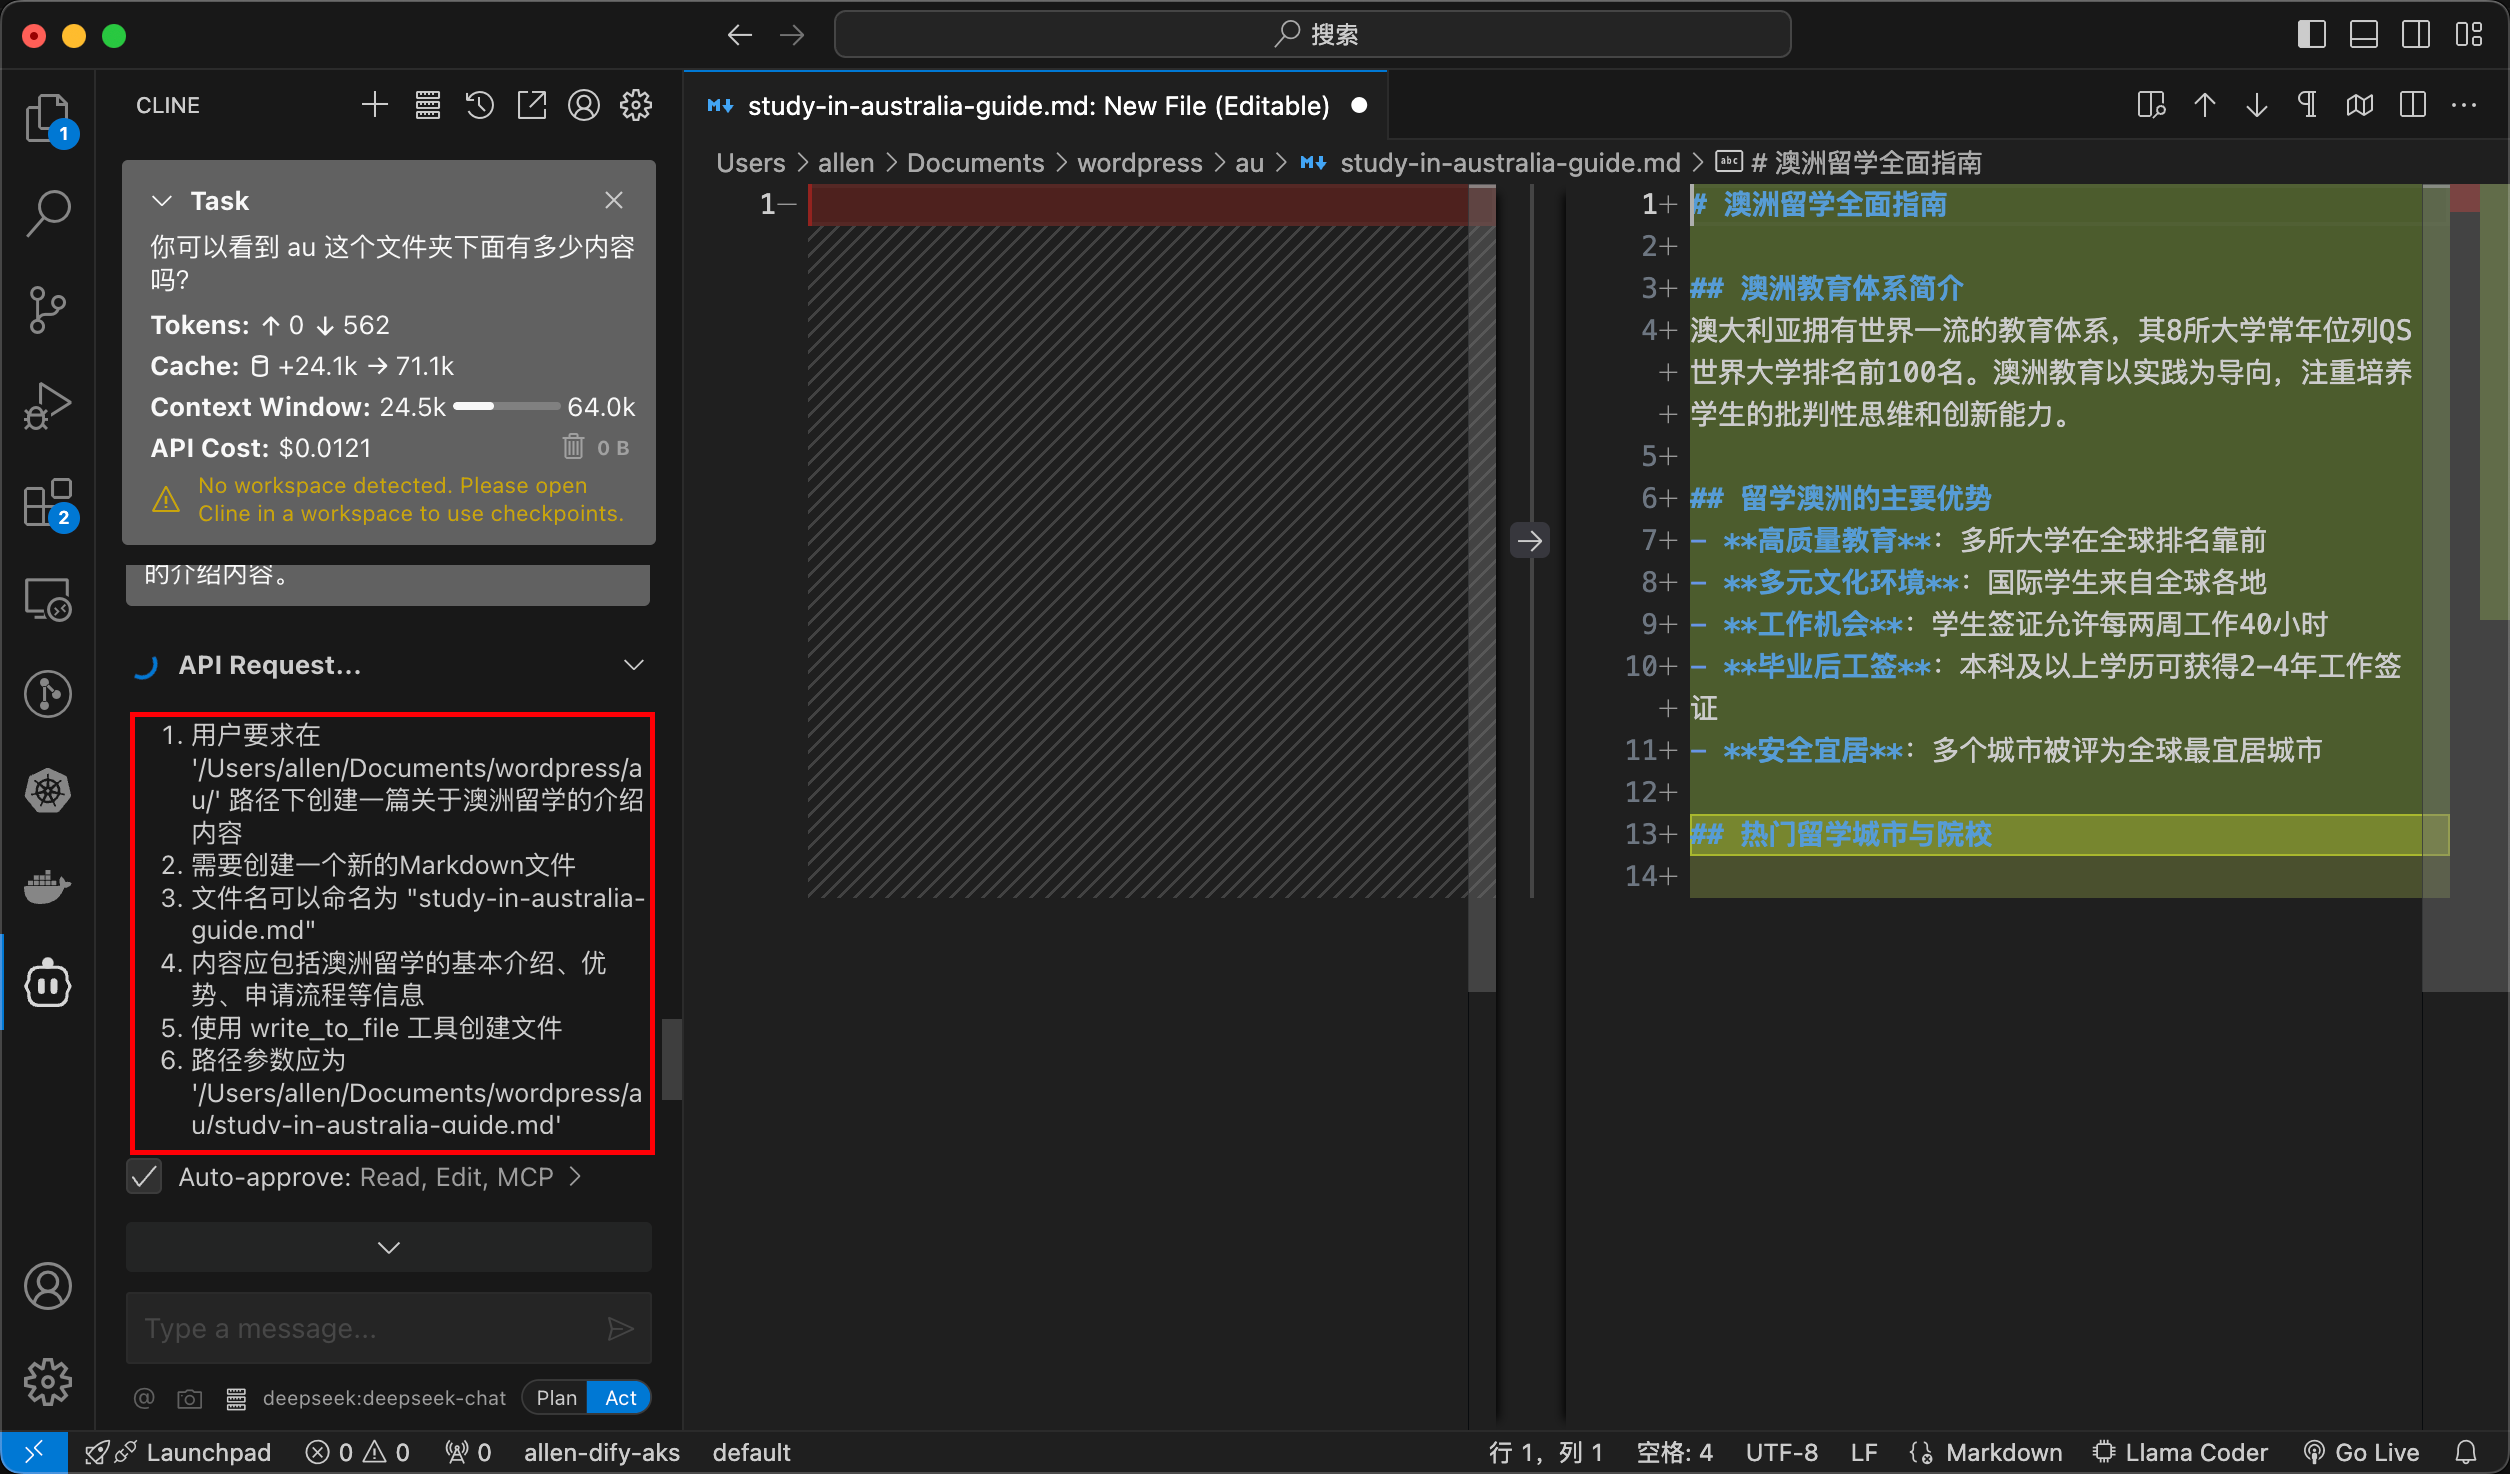The height and width of the screenshot is (1474, 2510).
Task: Revert the change with diff arrow button
Action: click(1530, 541)
